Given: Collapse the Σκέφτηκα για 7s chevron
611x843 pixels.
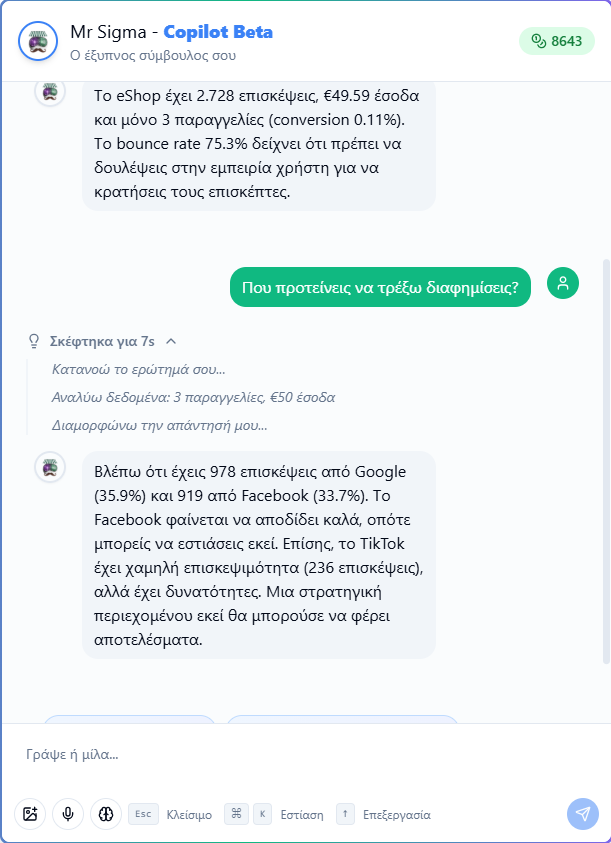Looking at the screenshot, I should click(x=171, y=341).
